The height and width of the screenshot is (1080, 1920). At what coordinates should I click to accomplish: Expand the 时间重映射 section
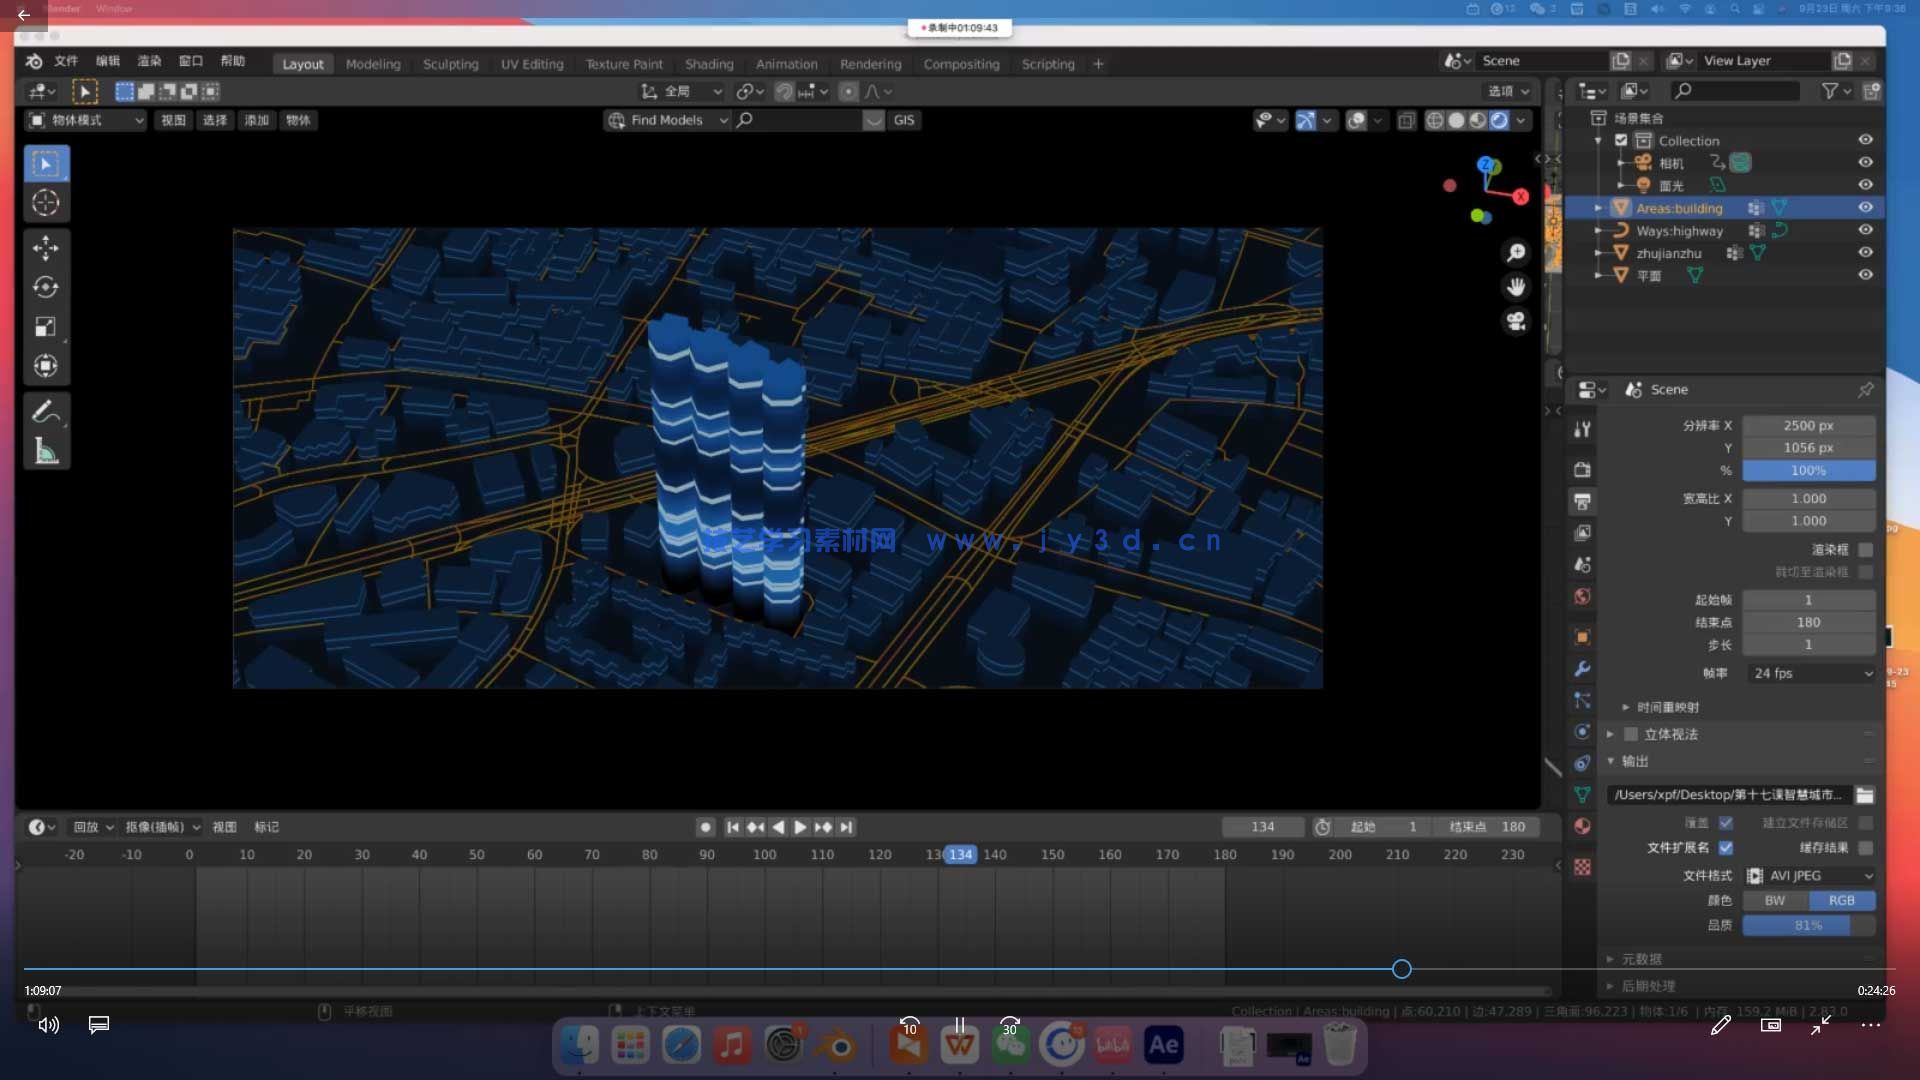[1660, 707]
